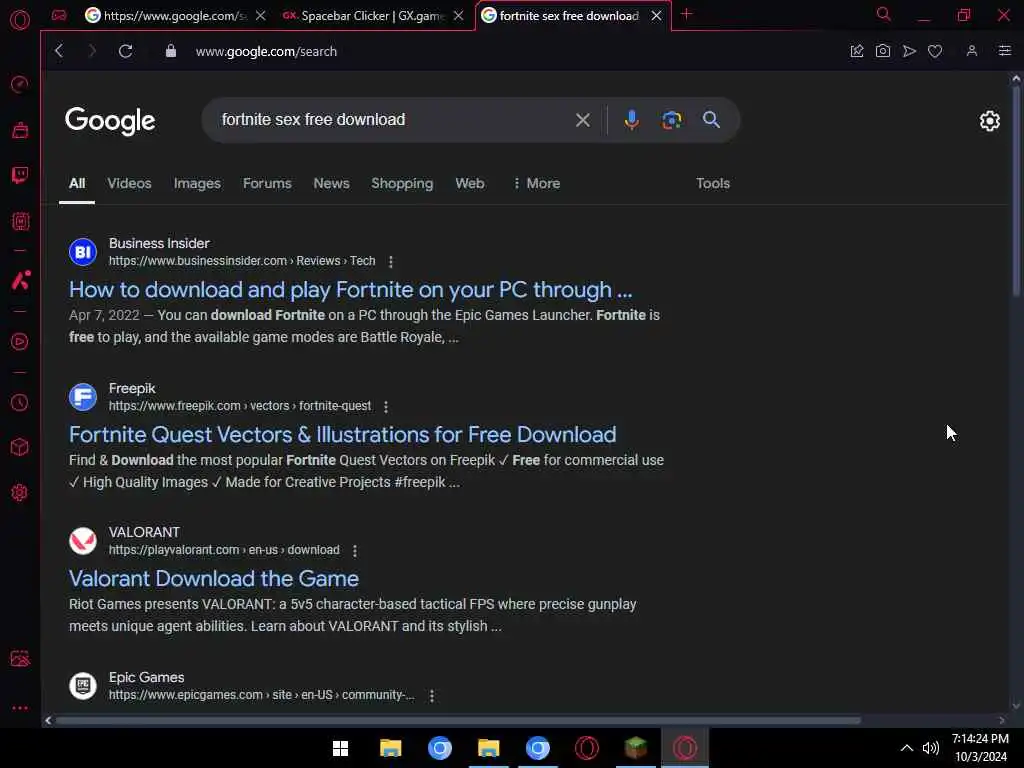Open Business Insider Fortnite PC article
The height and width of the screenshot is (768, 1024).
pyautogui.click(x=351, y=289)
